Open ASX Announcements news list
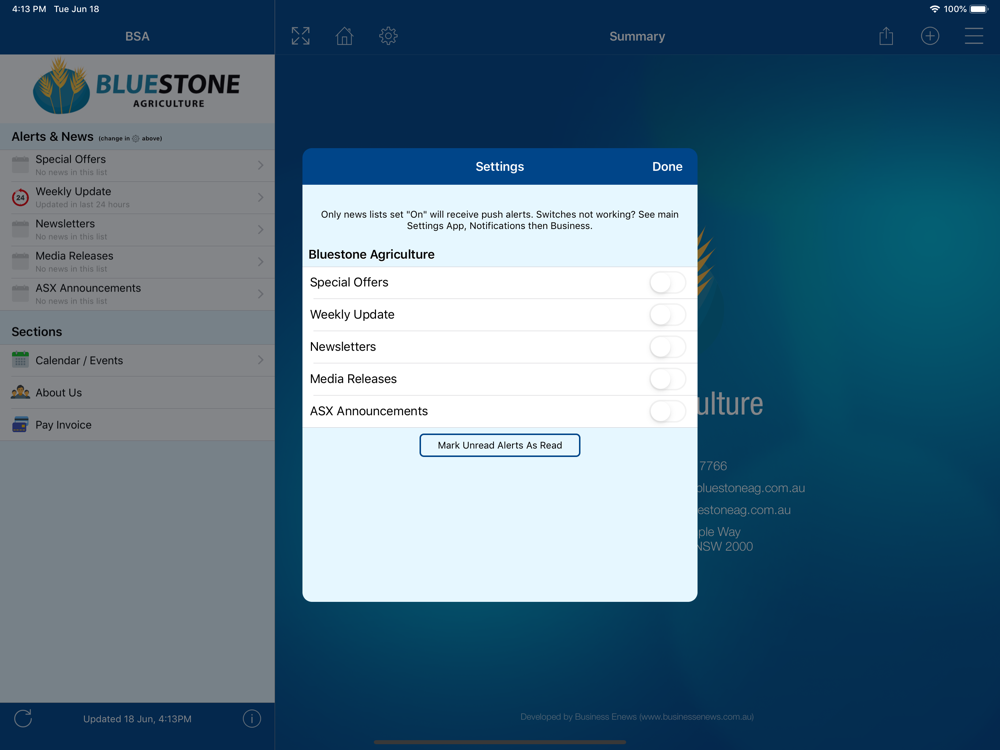Screen dimensions: 1000x750 pos(137,294)
